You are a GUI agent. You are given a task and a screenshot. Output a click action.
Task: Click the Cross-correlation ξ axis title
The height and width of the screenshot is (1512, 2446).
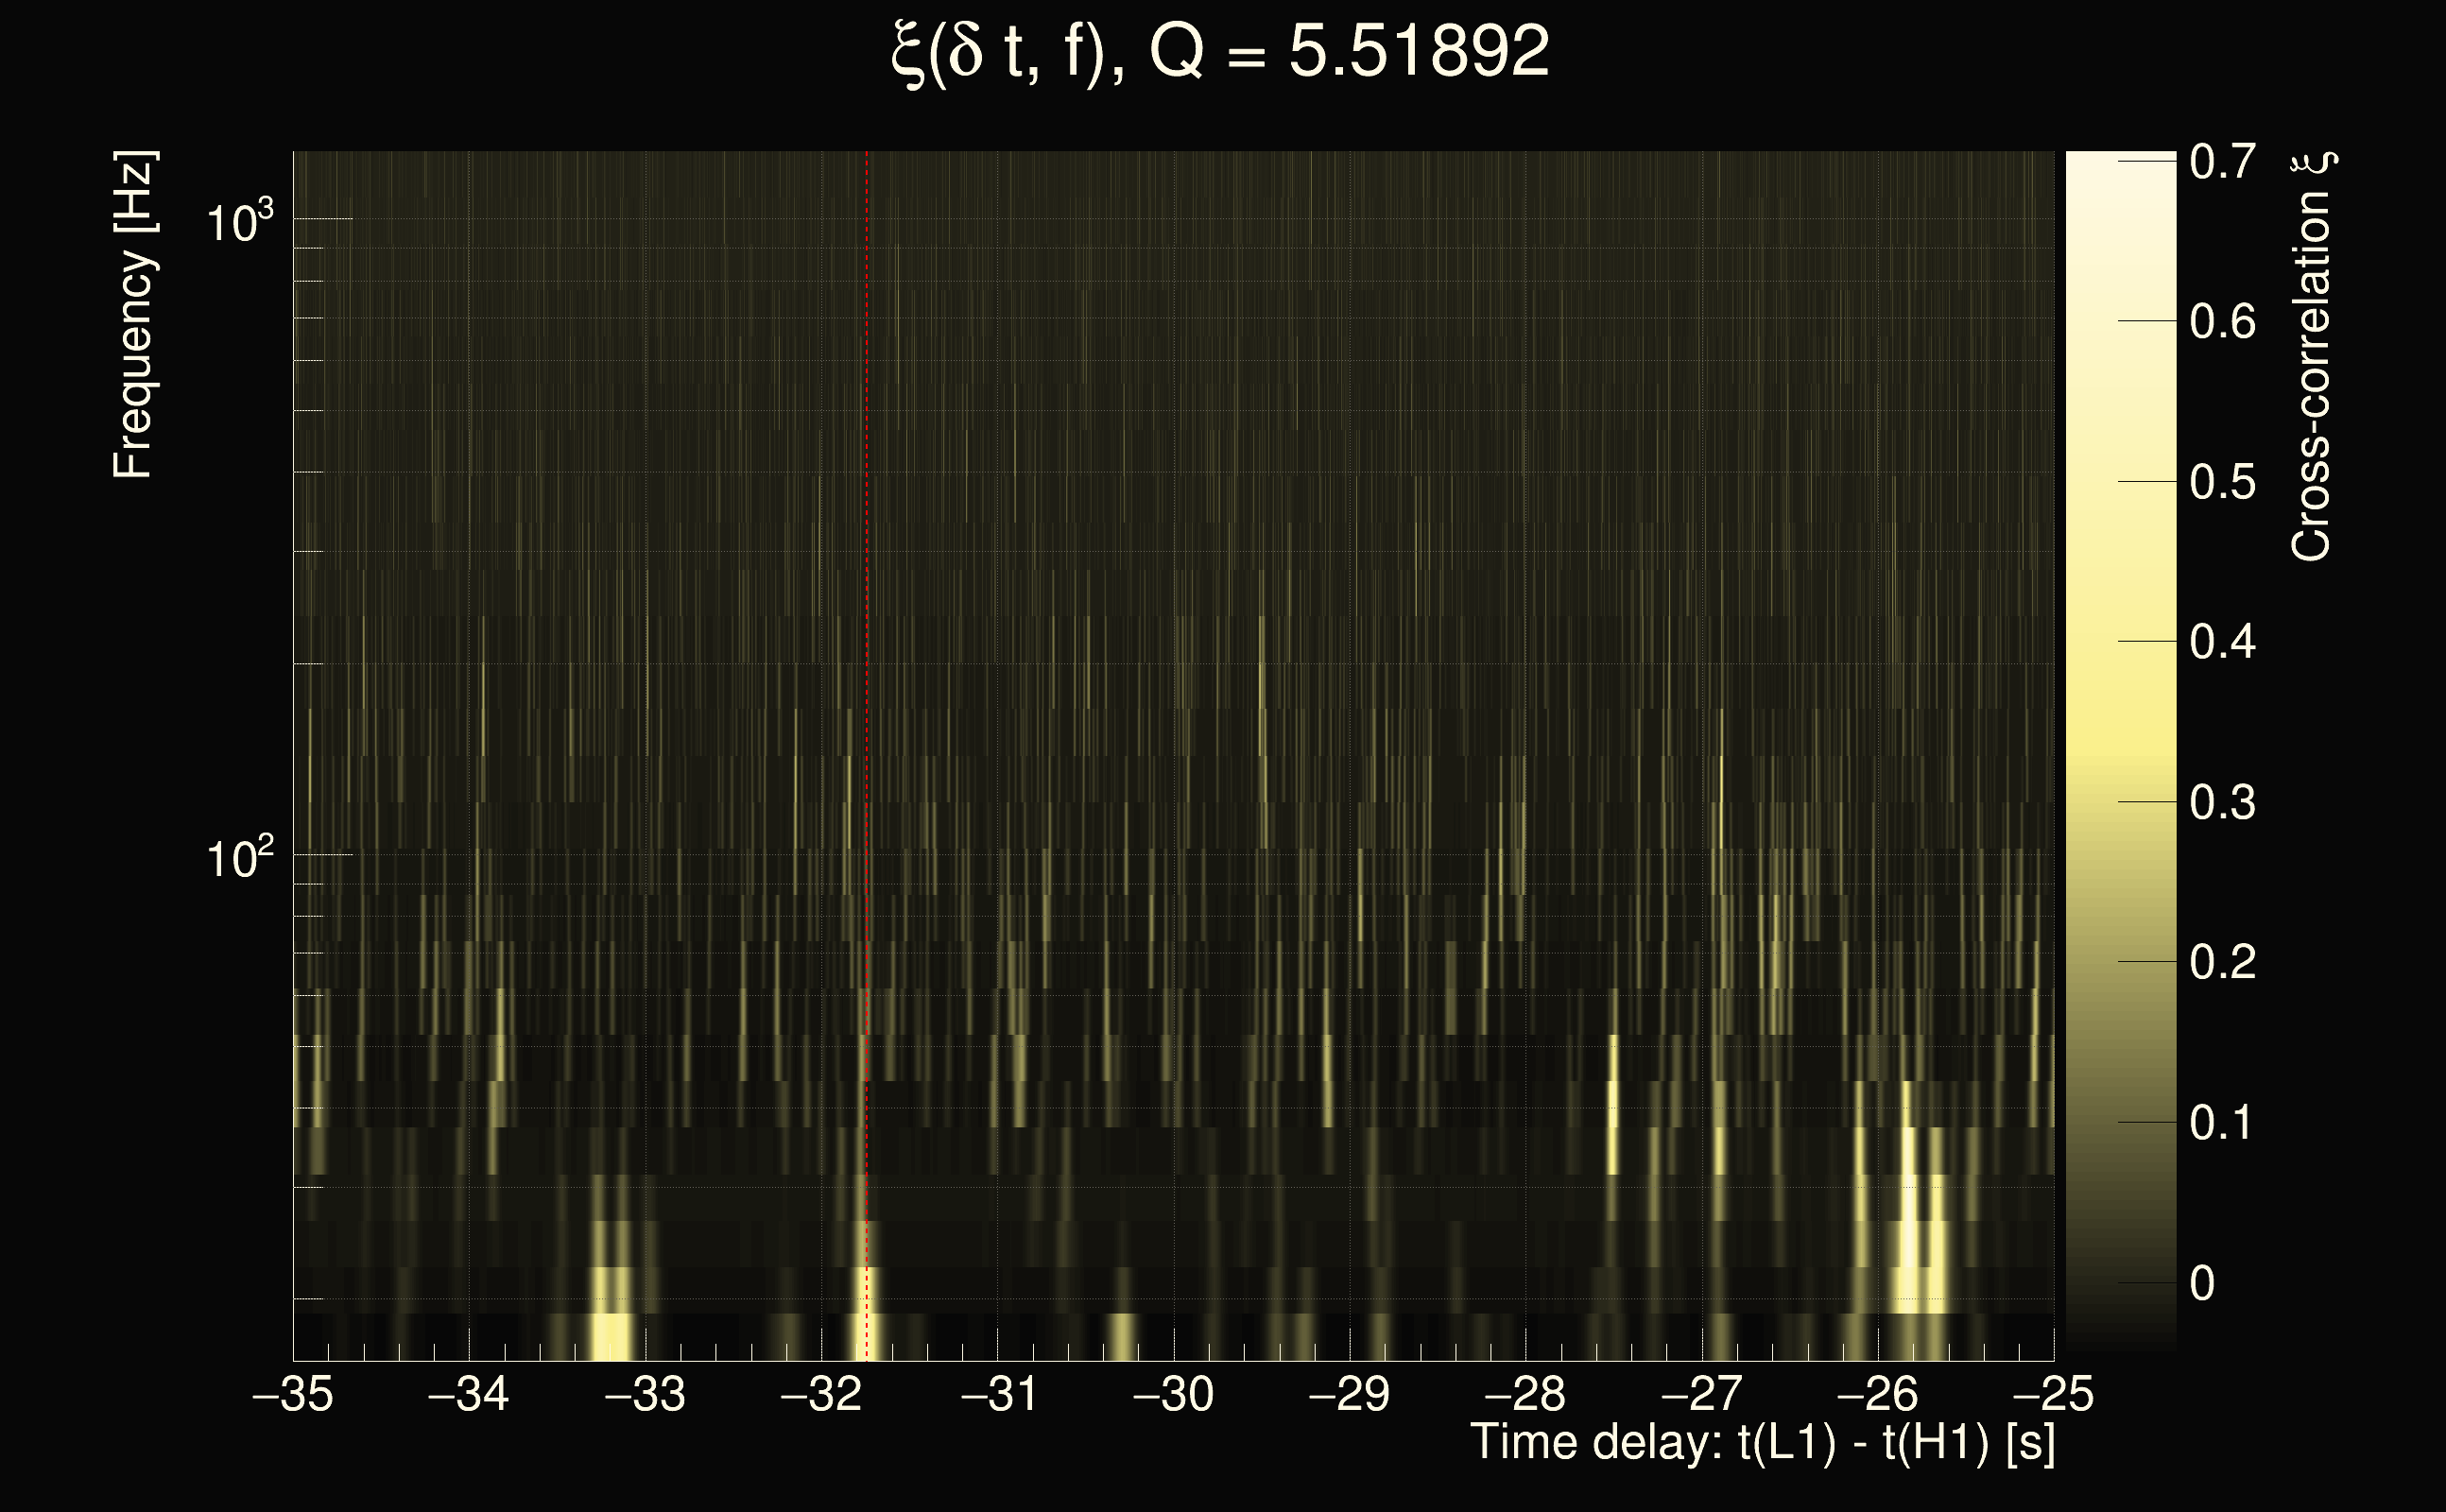[x=2312, y=356]
